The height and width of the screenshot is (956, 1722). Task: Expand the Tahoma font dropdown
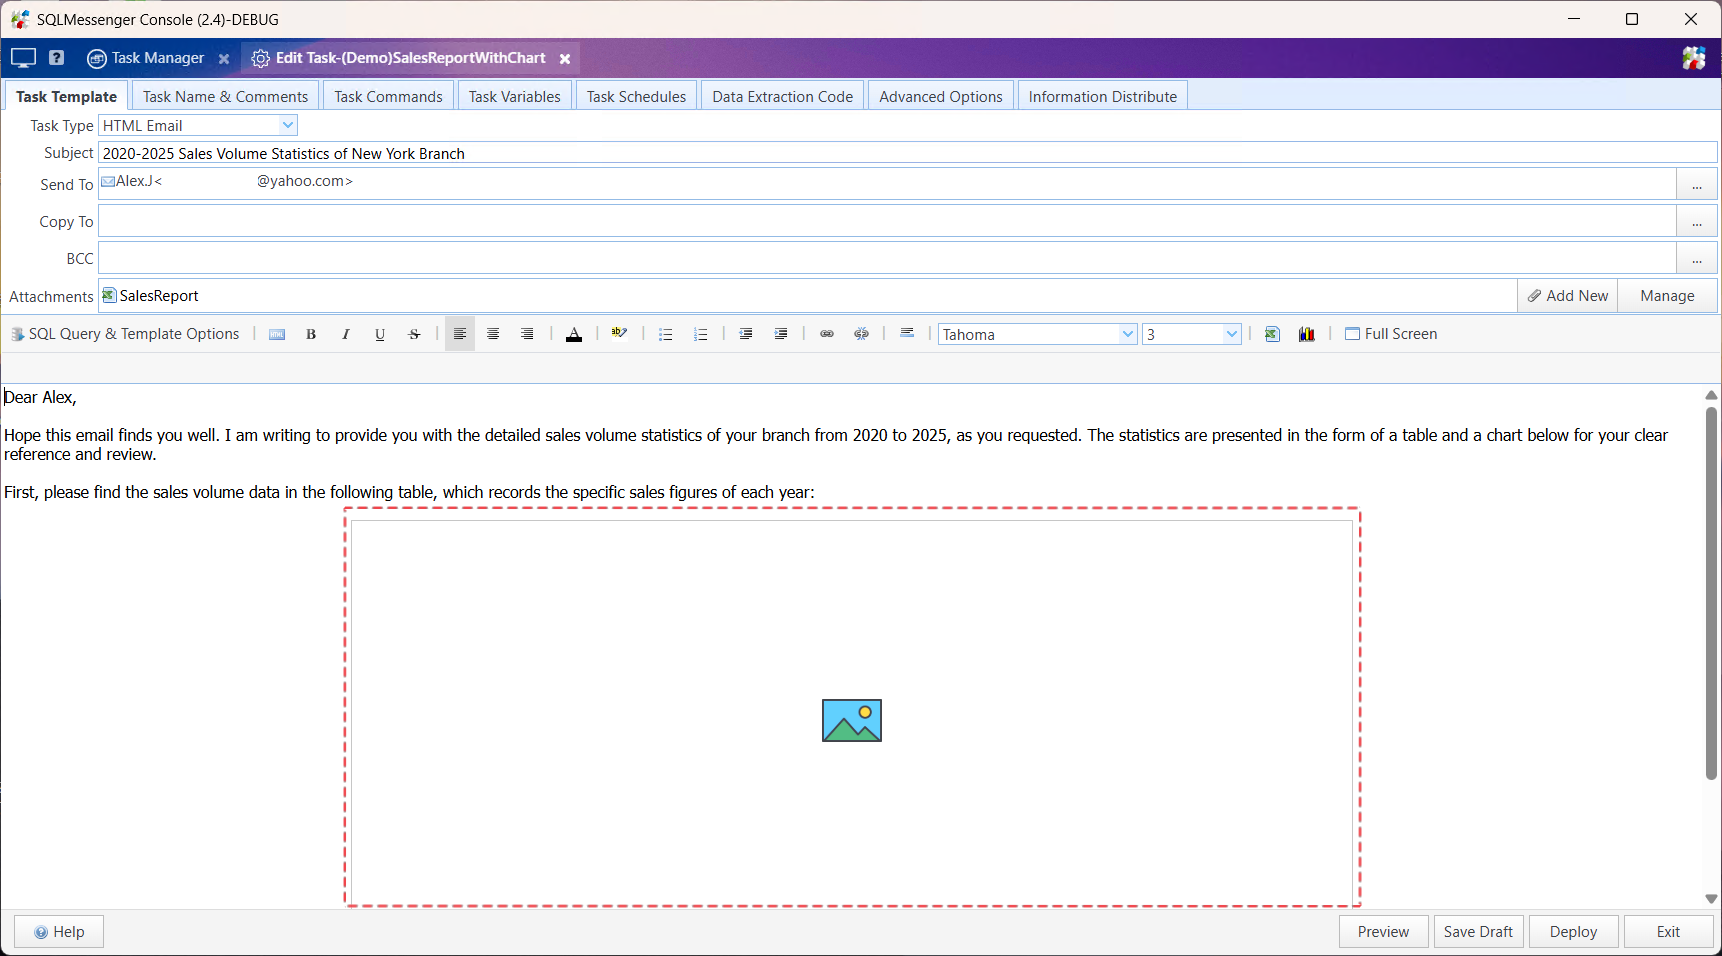[1127, 334]
